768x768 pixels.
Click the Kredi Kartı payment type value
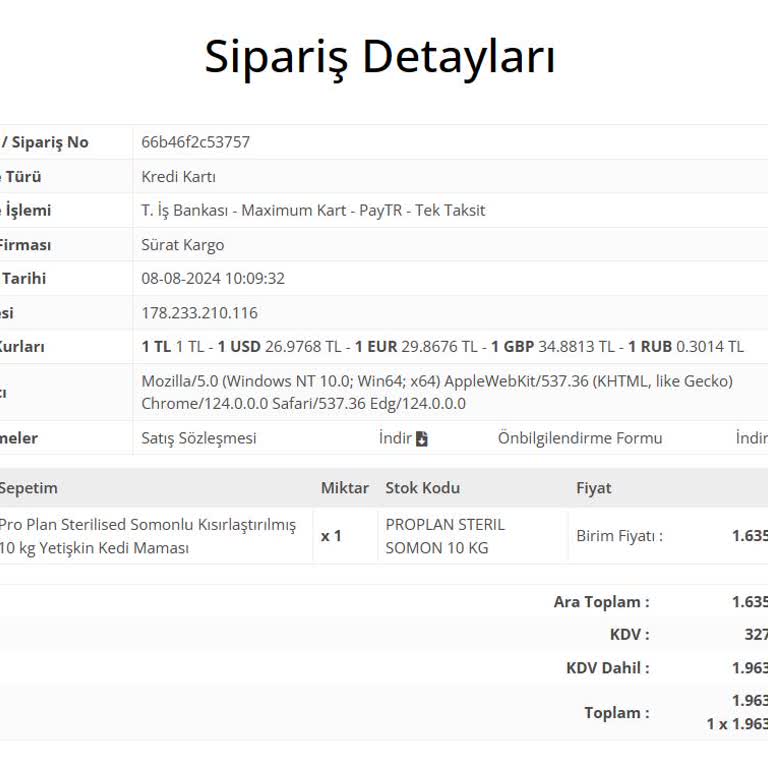178,176
